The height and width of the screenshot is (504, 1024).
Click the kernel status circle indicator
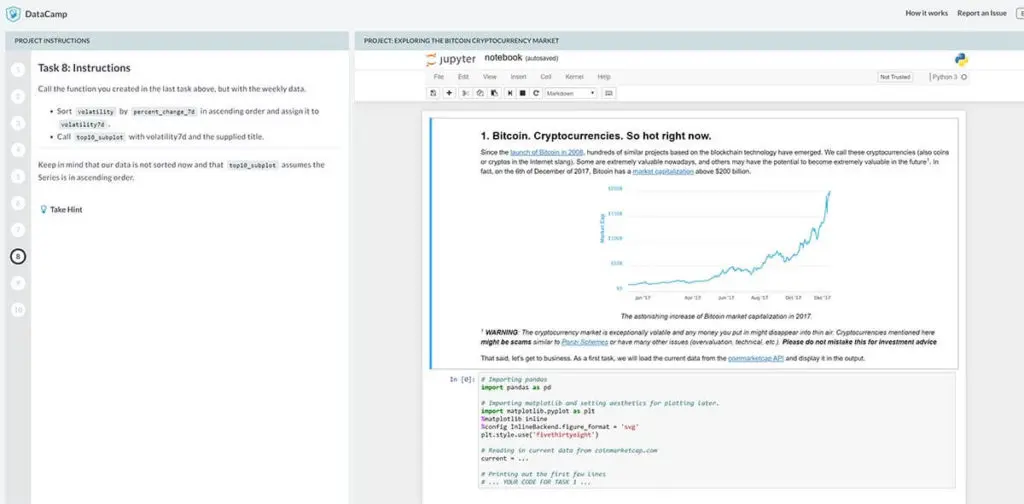(964, 77)
